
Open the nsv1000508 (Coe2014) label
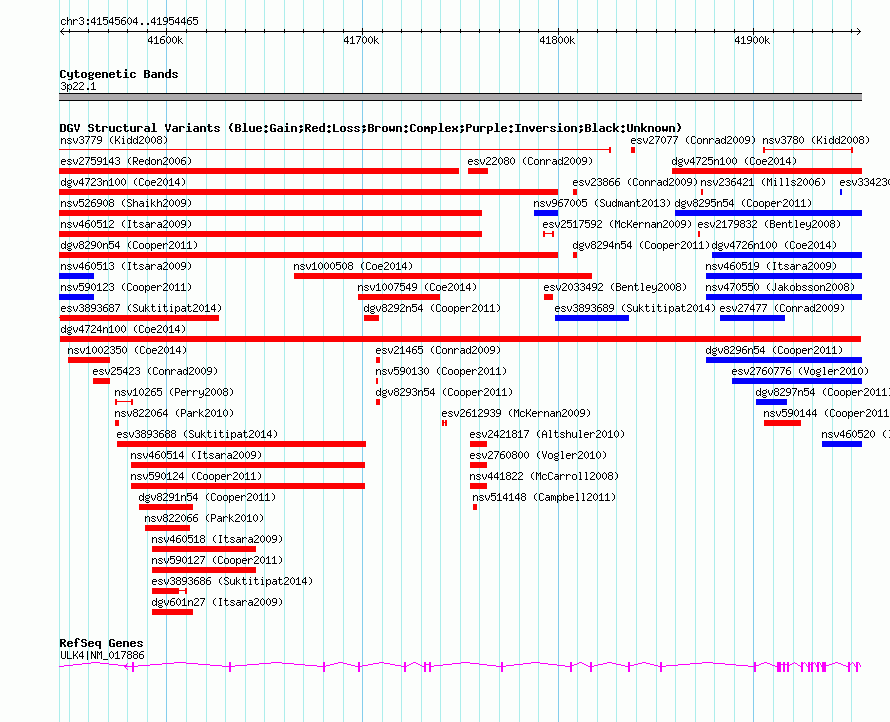(x=353, y=266)
